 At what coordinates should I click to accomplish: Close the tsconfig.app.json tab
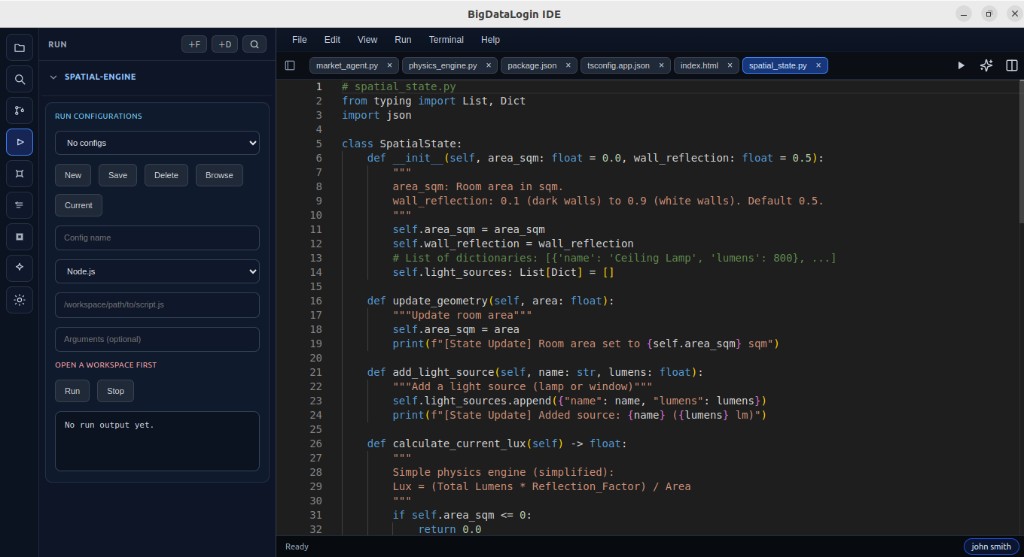661,65
